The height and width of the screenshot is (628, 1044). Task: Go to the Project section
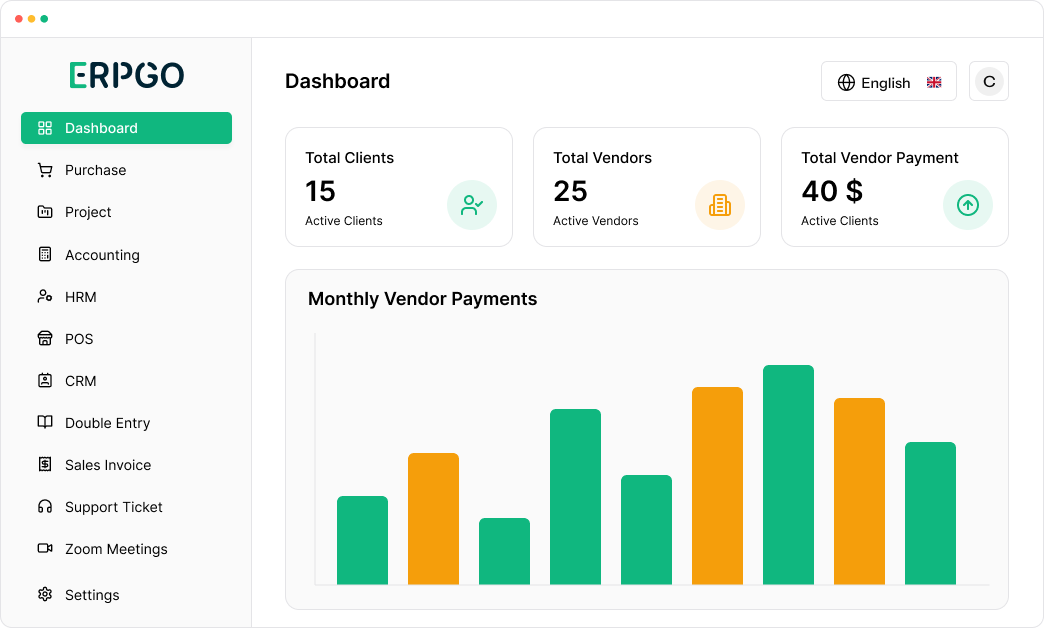coord(127,212)
